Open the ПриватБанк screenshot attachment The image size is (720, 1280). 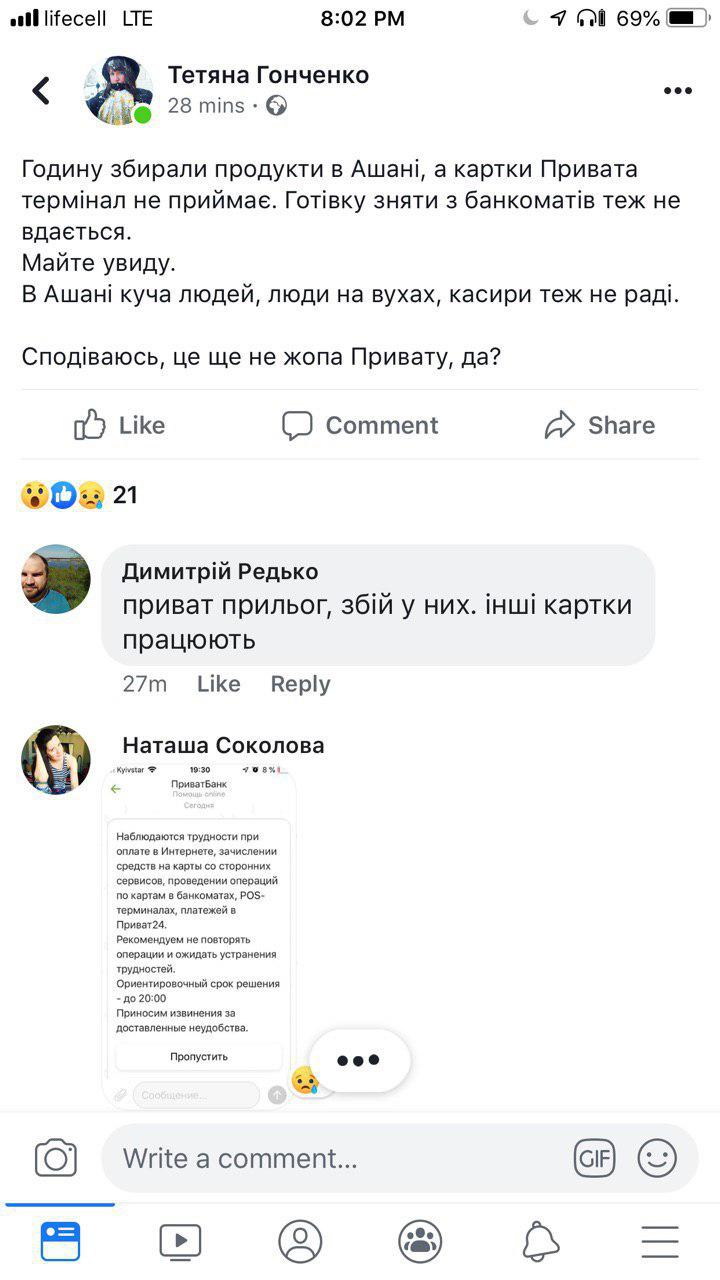pyautogui.click(x=199, y=937)
